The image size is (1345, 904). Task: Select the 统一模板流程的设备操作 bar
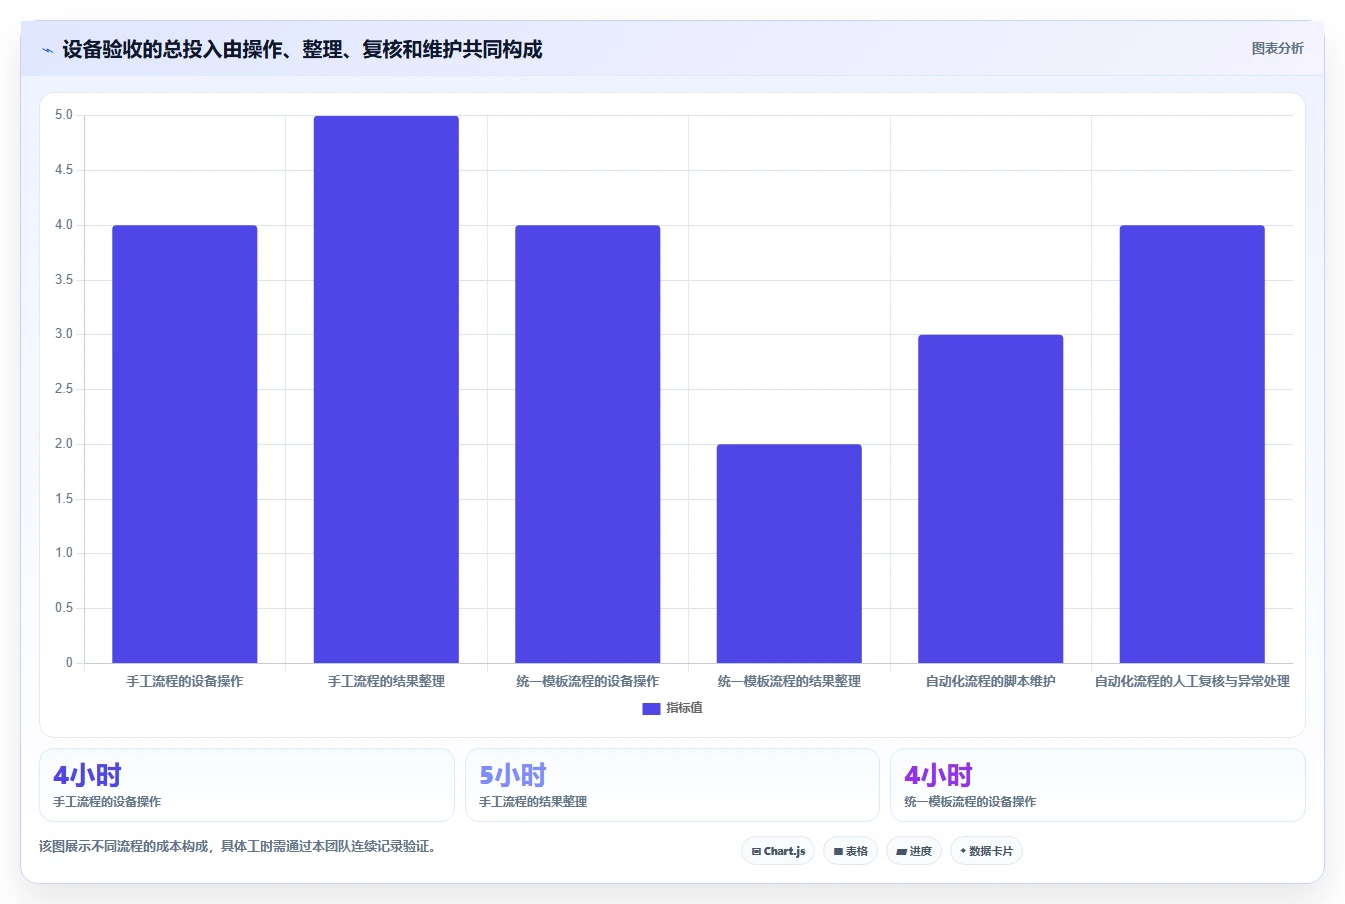[588, 444]
